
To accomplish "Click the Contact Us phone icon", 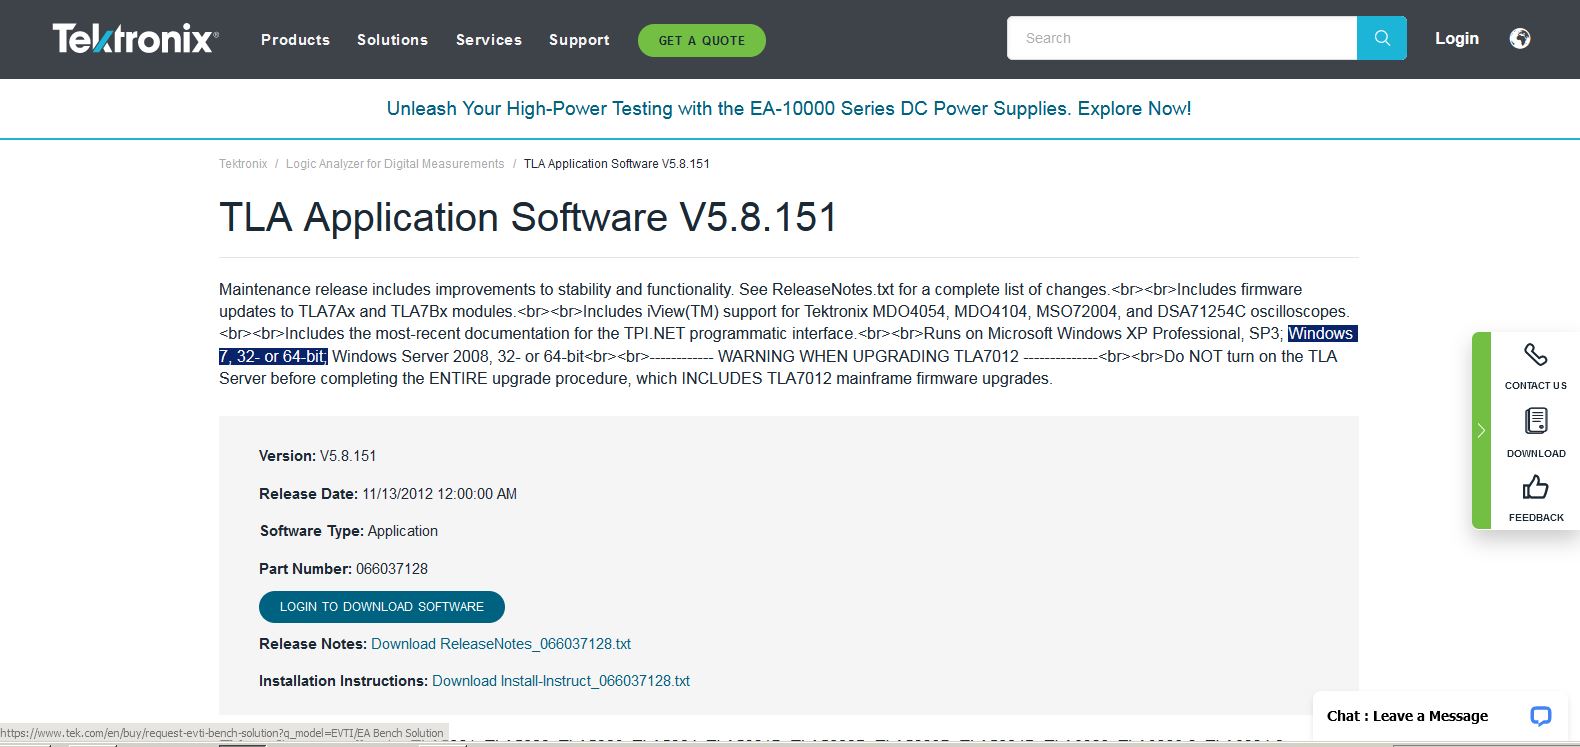I will point(1535,355).
